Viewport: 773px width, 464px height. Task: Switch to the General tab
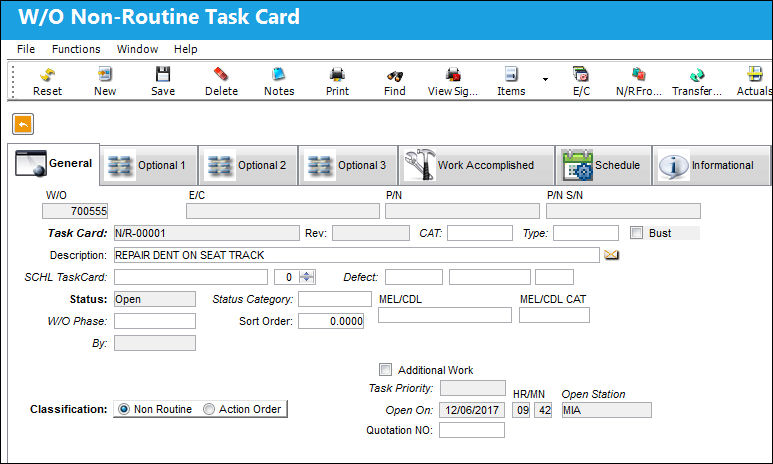(x=54, y=164)
